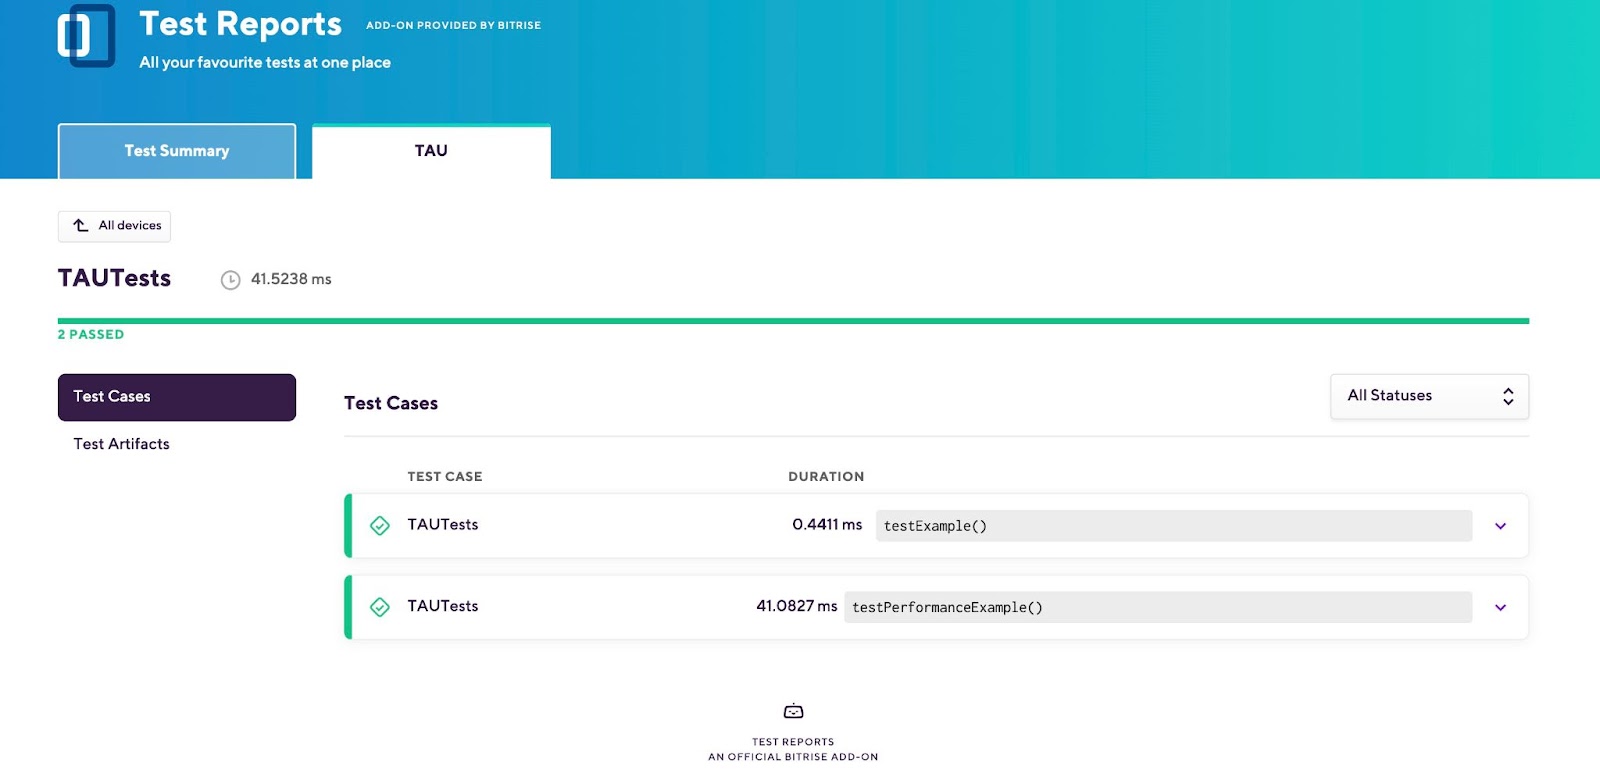Click the Bitrise robot icon in footer

[x=793, y=711]
